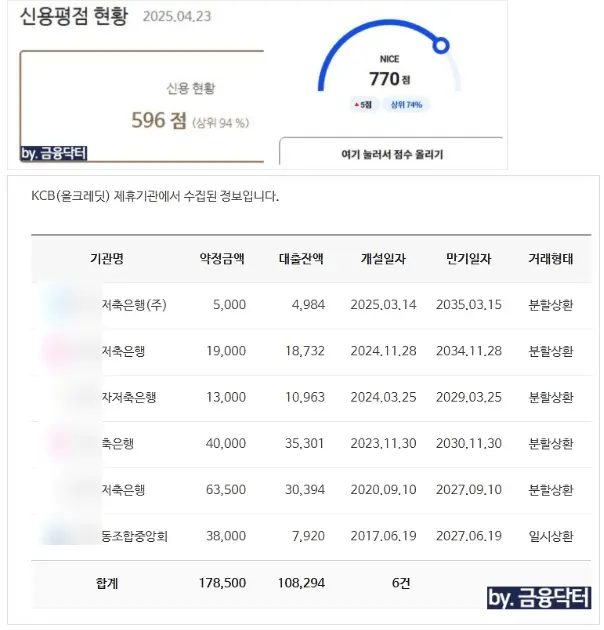The height and width of the screenshot is (630, 604).
Task: Select the 대출잔액 column header
Action: (x=300, y=259)
